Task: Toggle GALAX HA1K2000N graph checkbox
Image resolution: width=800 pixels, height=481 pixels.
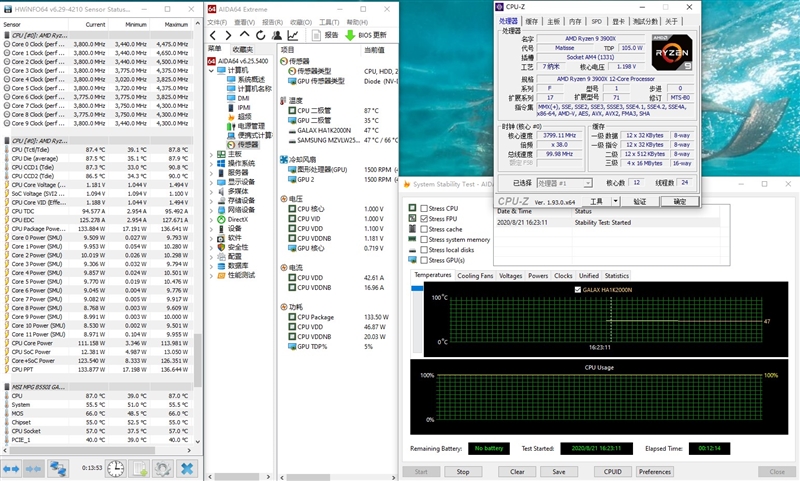Action: (578, 289)
